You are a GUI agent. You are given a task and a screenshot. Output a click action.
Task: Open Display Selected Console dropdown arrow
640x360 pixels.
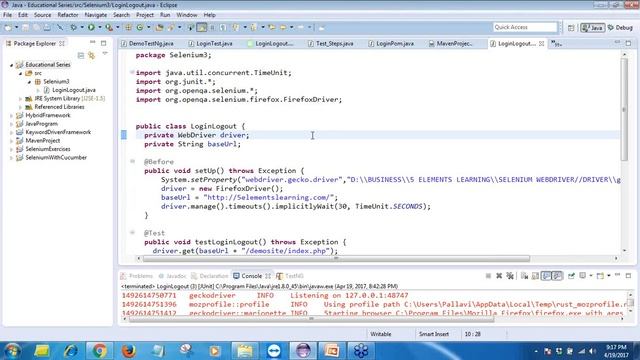point(591,276)
